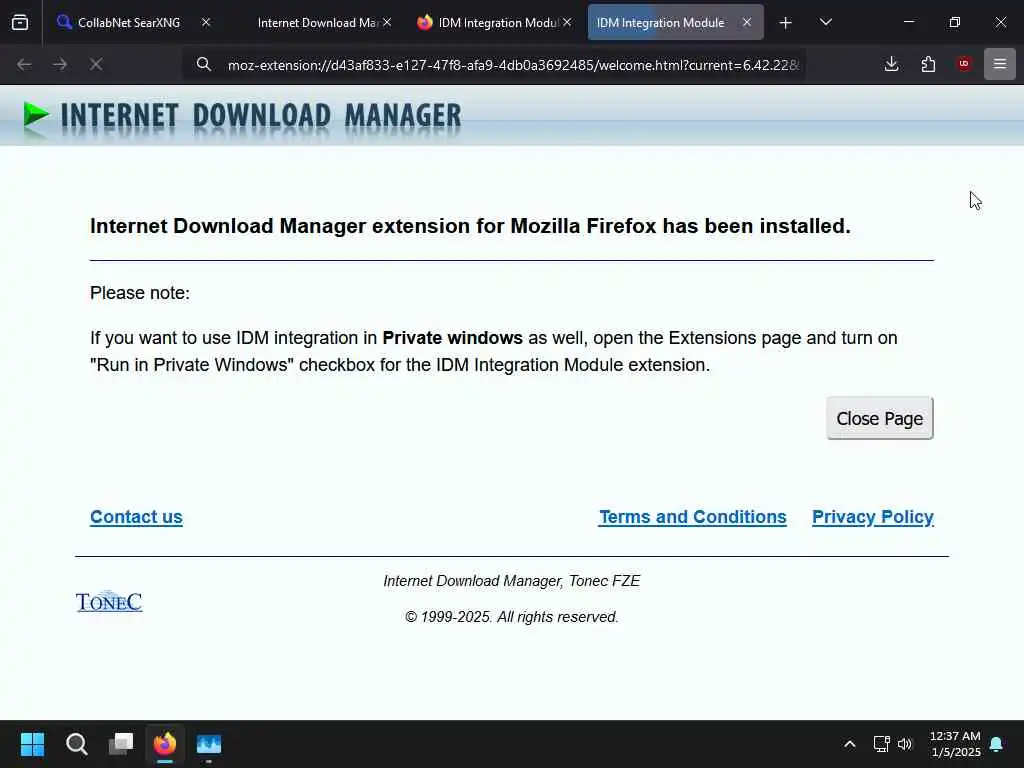Click the Internet Download Manager logo banner
1024x768 pixels.
tap(242, 116)
